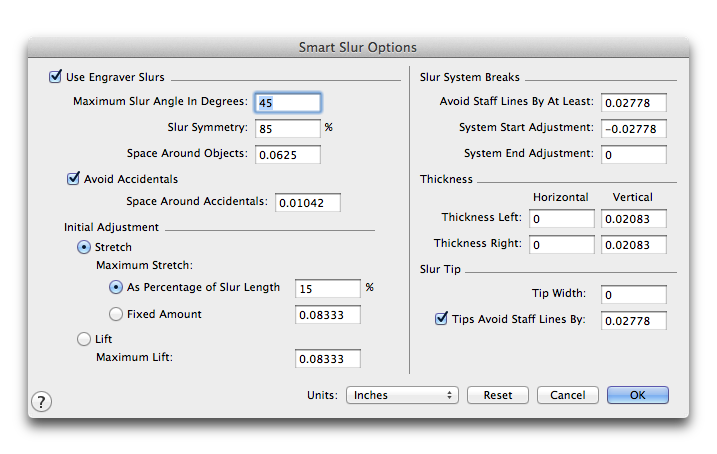Open the Units dropdown showing Inches
The width and height of the screenshot is (717, 454).
[x=402, y=395]
